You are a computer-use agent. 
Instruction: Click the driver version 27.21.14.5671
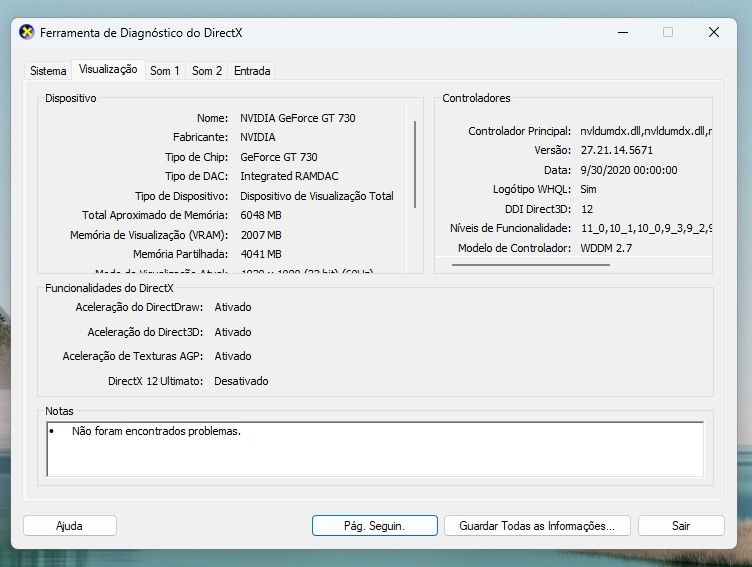click(x=617, y=150)
